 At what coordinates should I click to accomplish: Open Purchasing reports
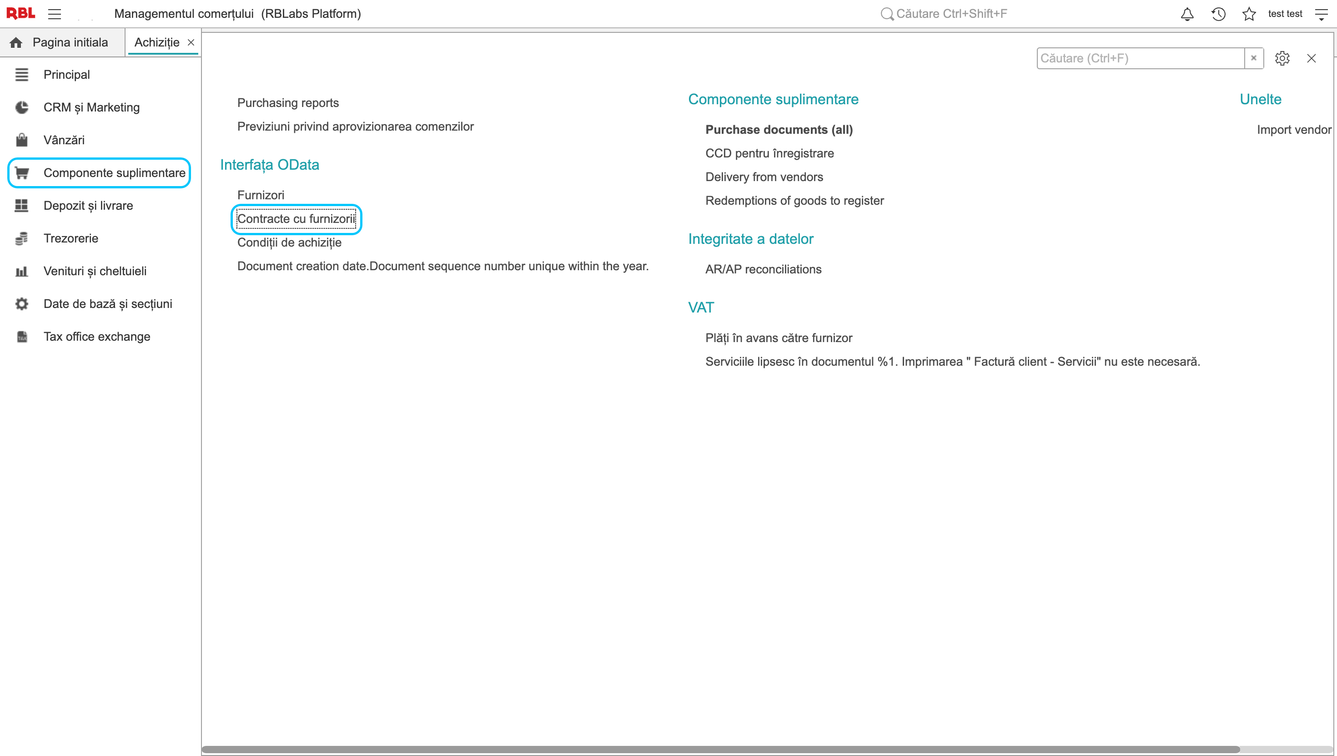click(x=288, y=103)
